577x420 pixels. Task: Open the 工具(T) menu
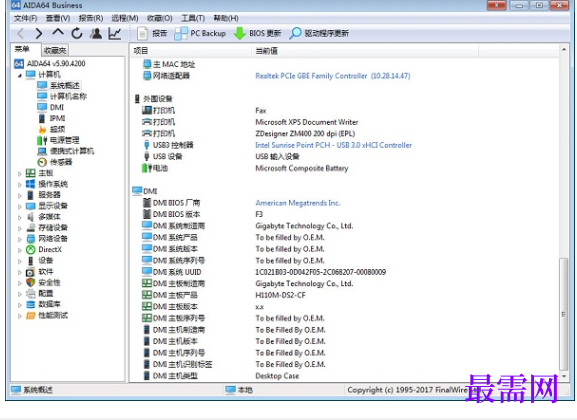coord(193,18)
